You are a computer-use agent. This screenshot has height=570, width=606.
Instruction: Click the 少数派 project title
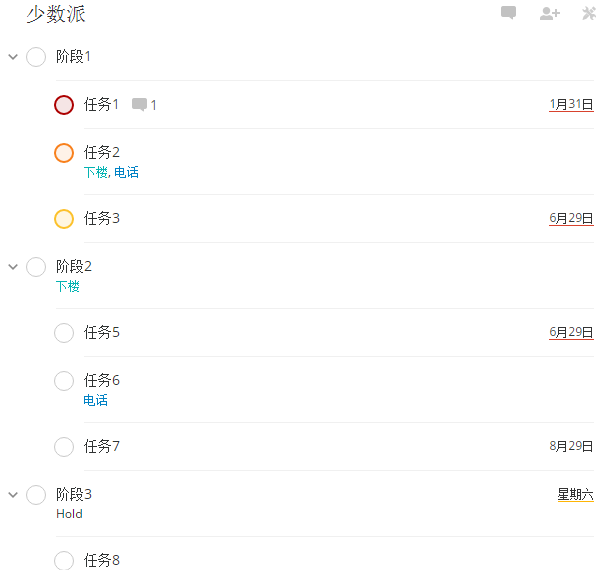[56, 14]
